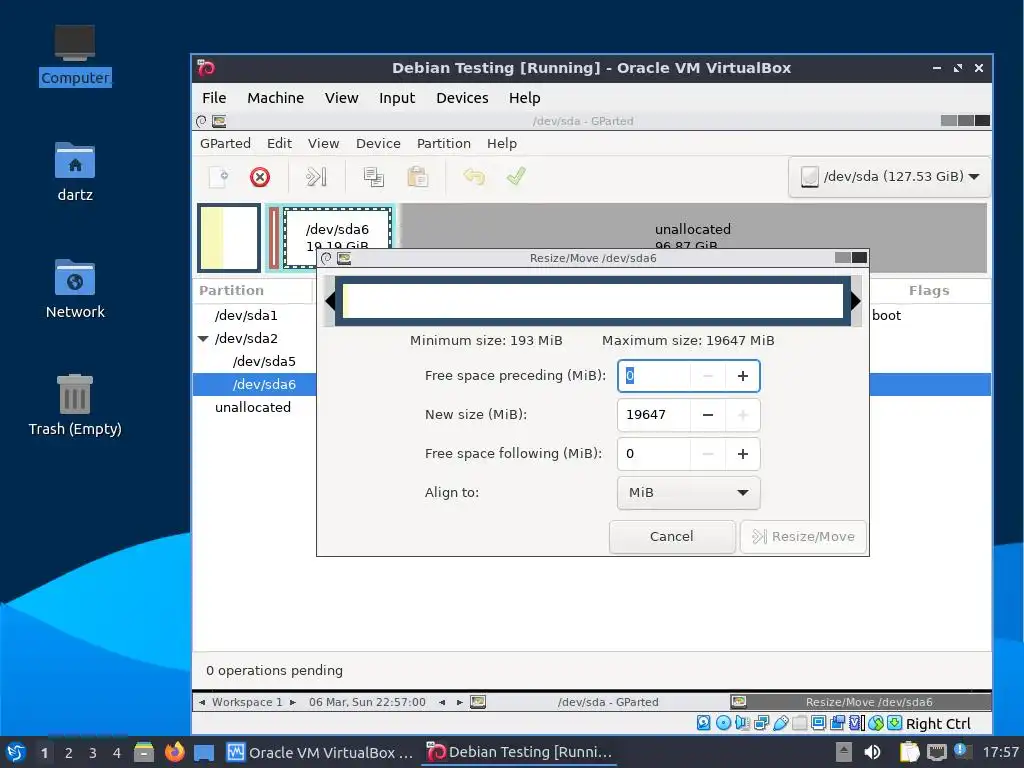1024x768 pixels.
Task: Open the VirtualBox File menu
Action: pyautogui.click(x=214, y=98)
